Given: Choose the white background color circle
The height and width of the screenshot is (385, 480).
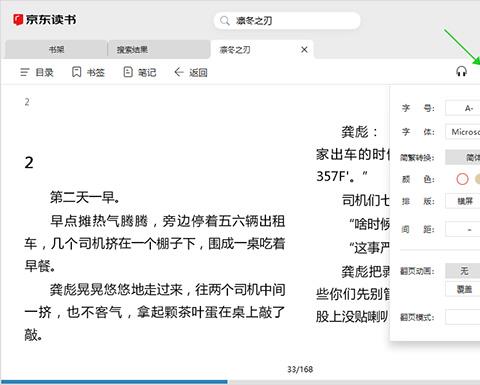Looking at the screenshot, I should 462,179.
